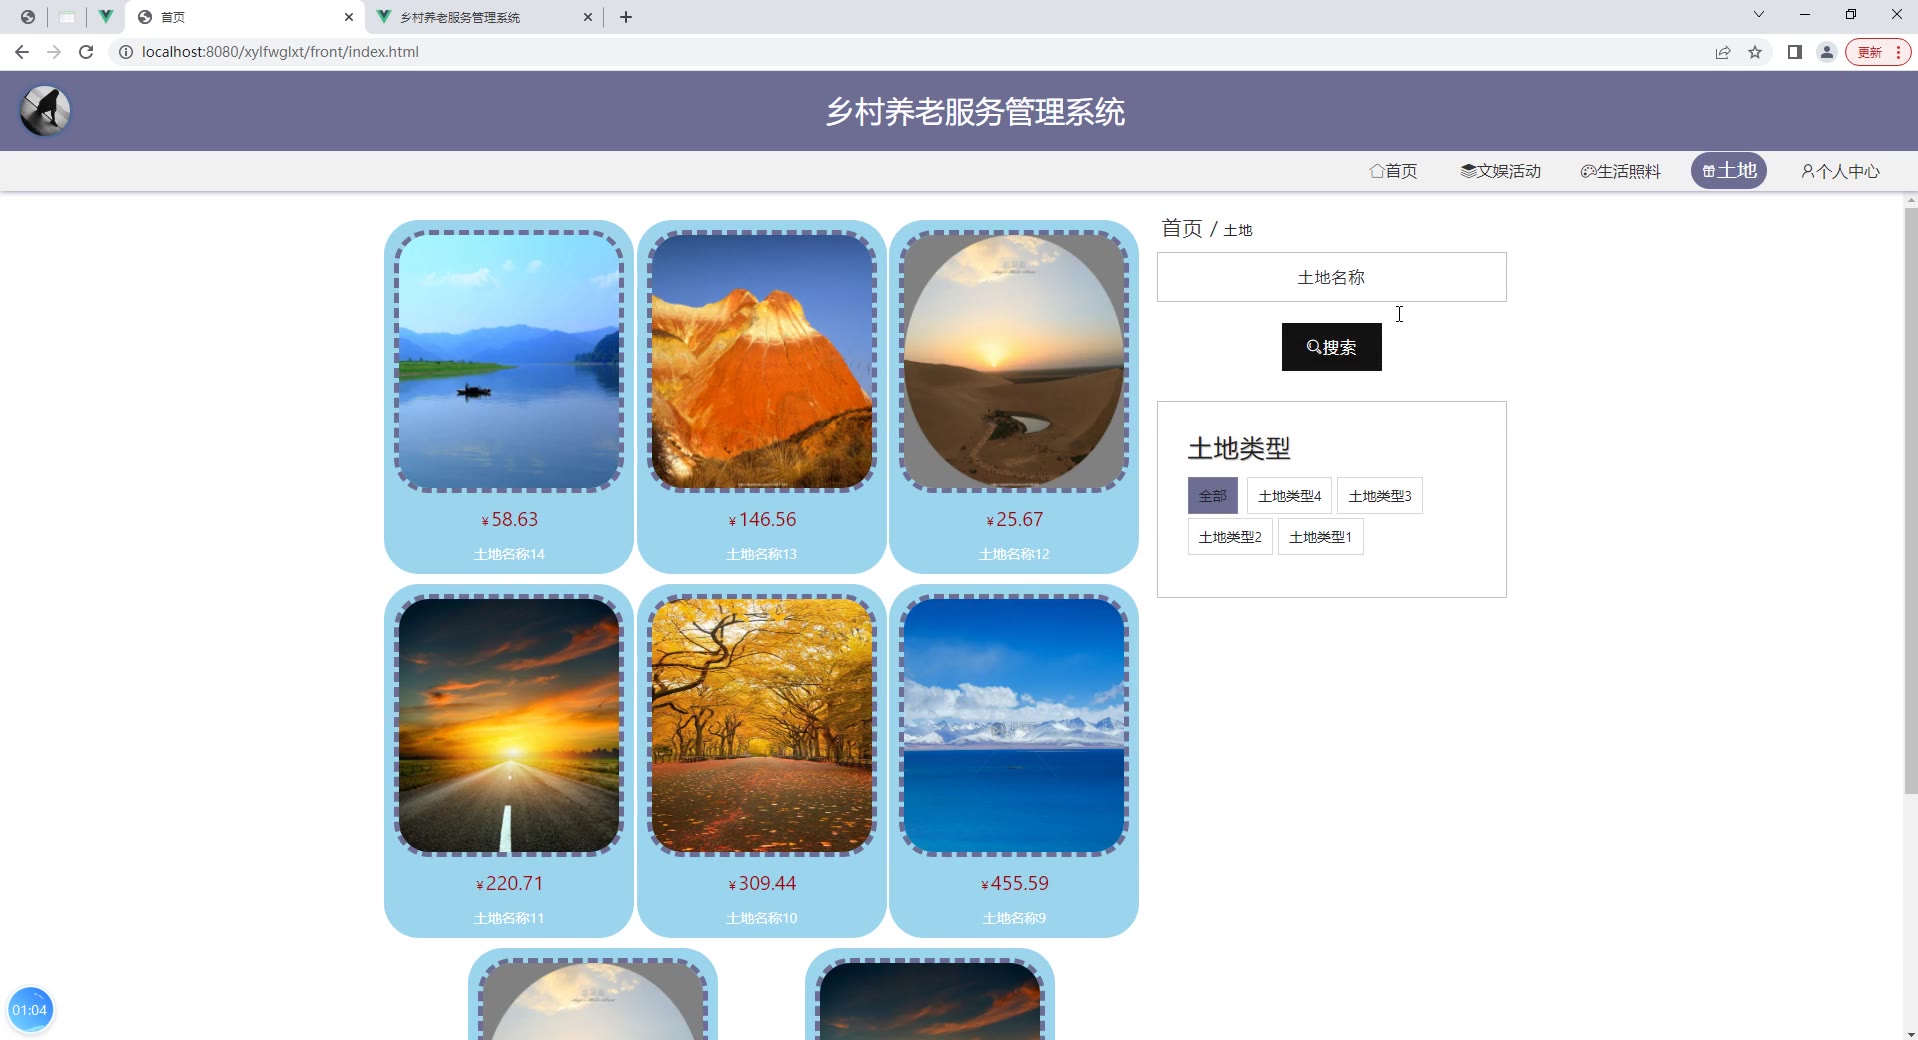Open the 个人中心 navigation menu item

pos(1841,171)
